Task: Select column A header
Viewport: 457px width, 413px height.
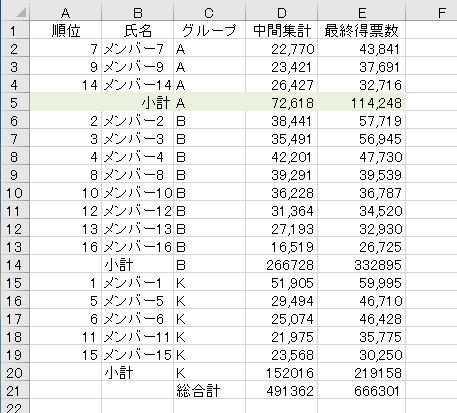Action: (x=65, y=13)
